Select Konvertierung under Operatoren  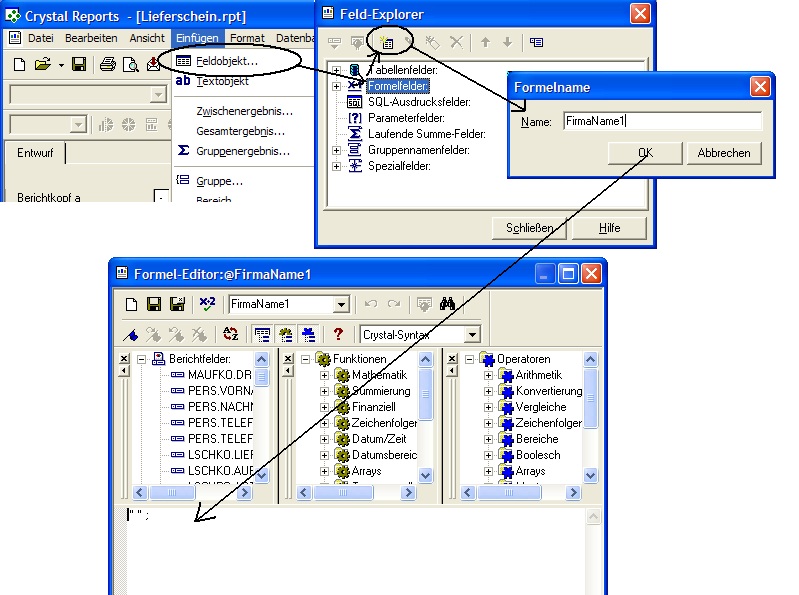click(x=549, y=391)
